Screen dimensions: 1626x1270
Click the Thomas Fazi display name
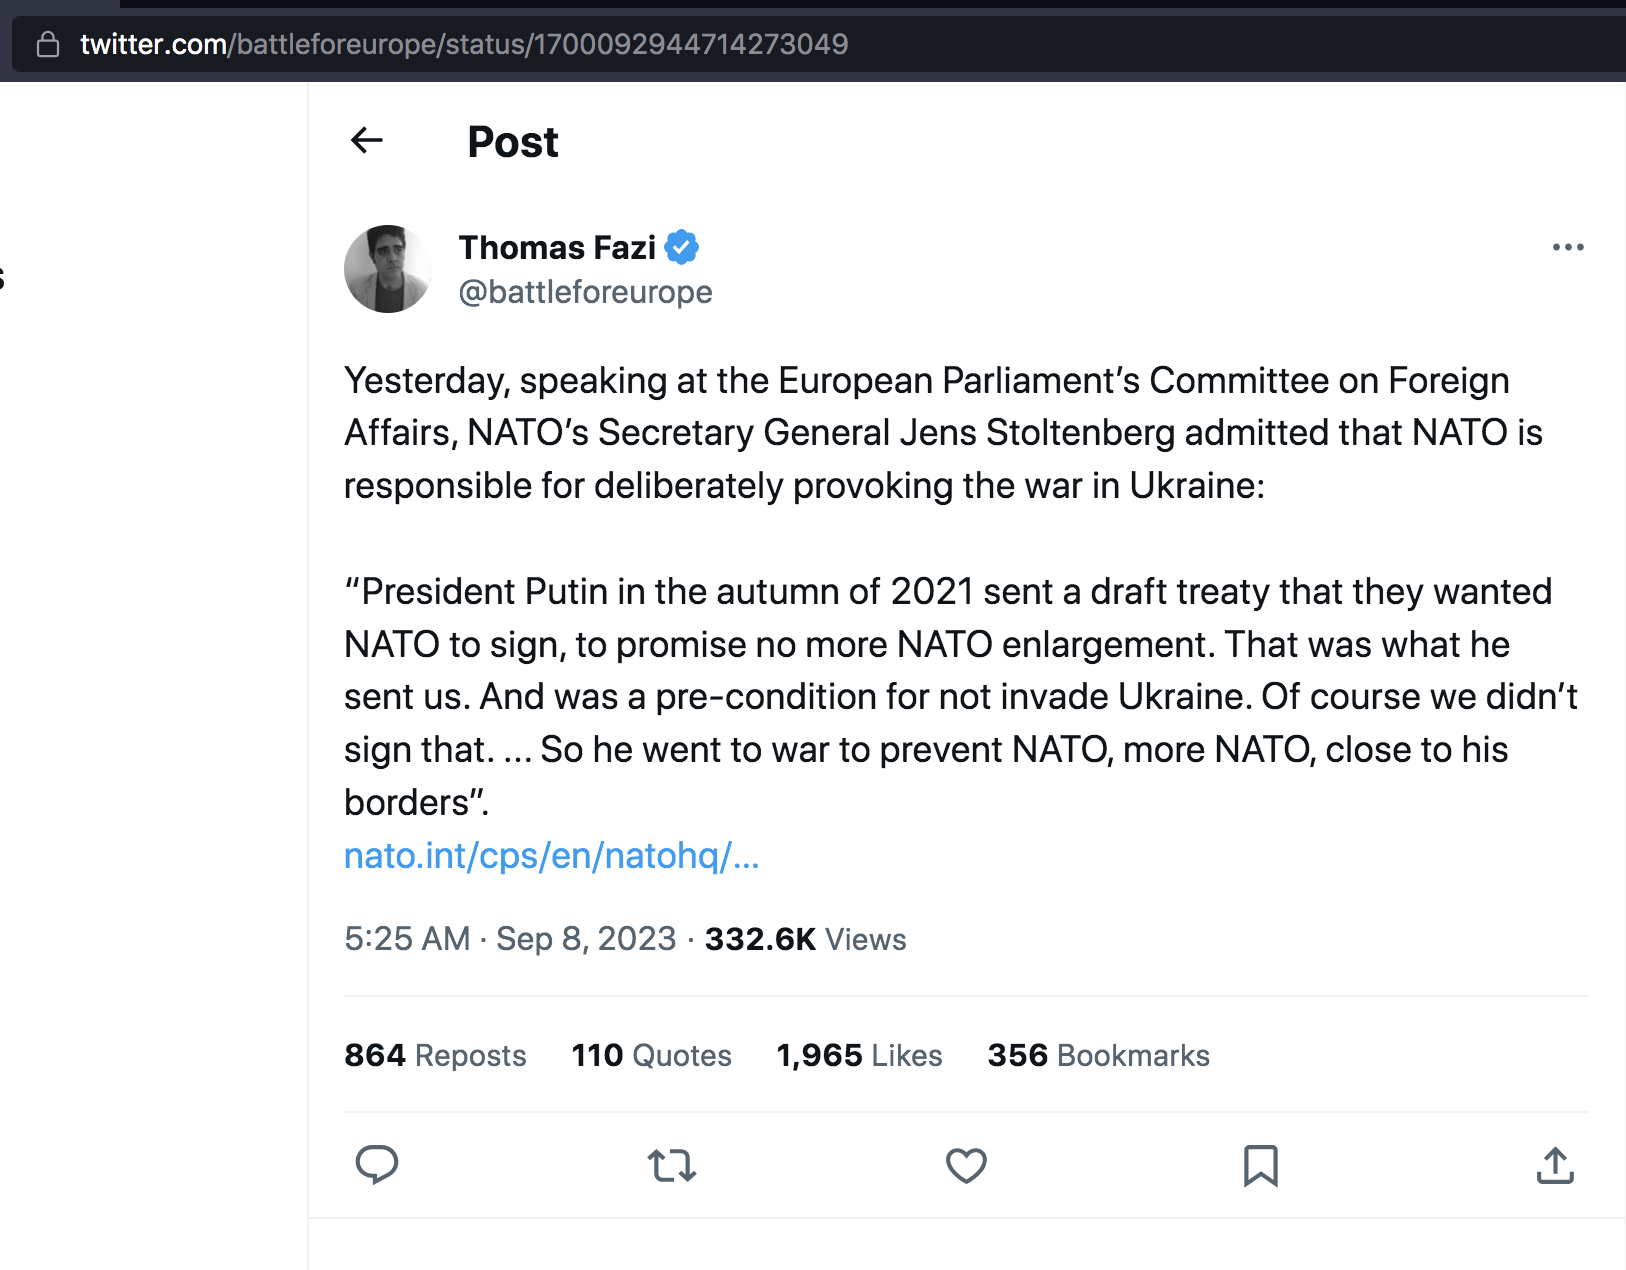tap(557, 247)
